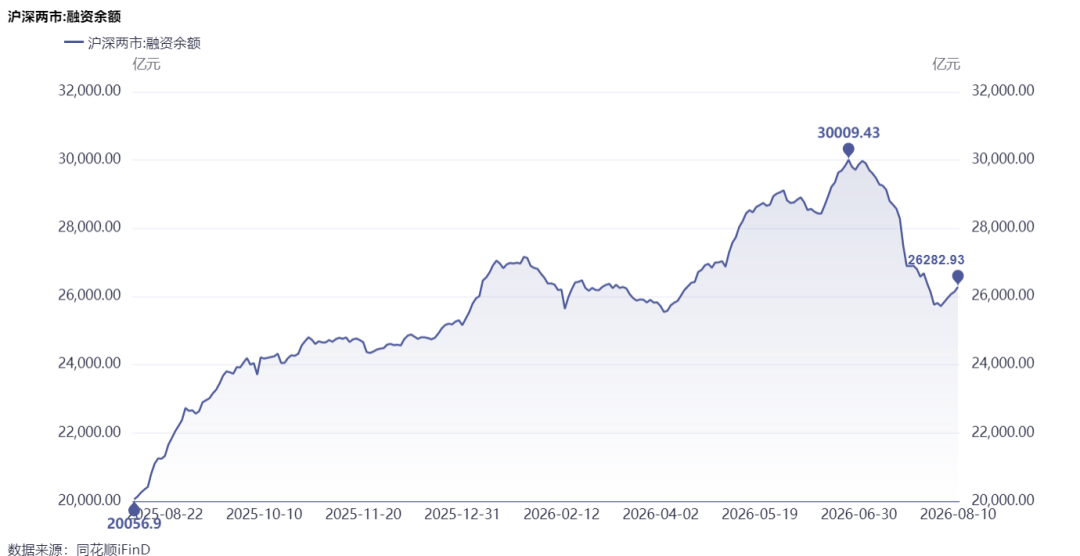Click right axis label 28,000.00

click(1002, 227)
